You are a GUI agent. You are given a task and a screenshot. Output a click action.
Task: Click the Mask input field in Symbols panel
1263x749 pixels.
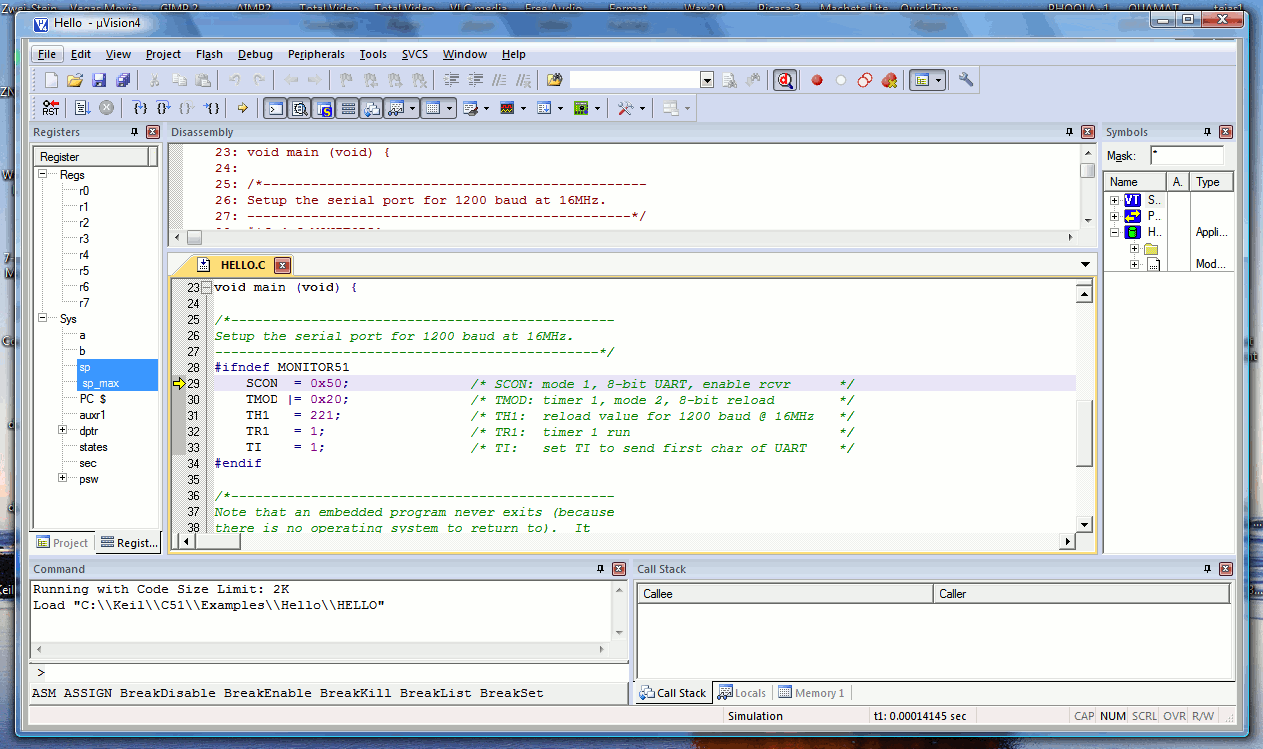point(1189,155)
